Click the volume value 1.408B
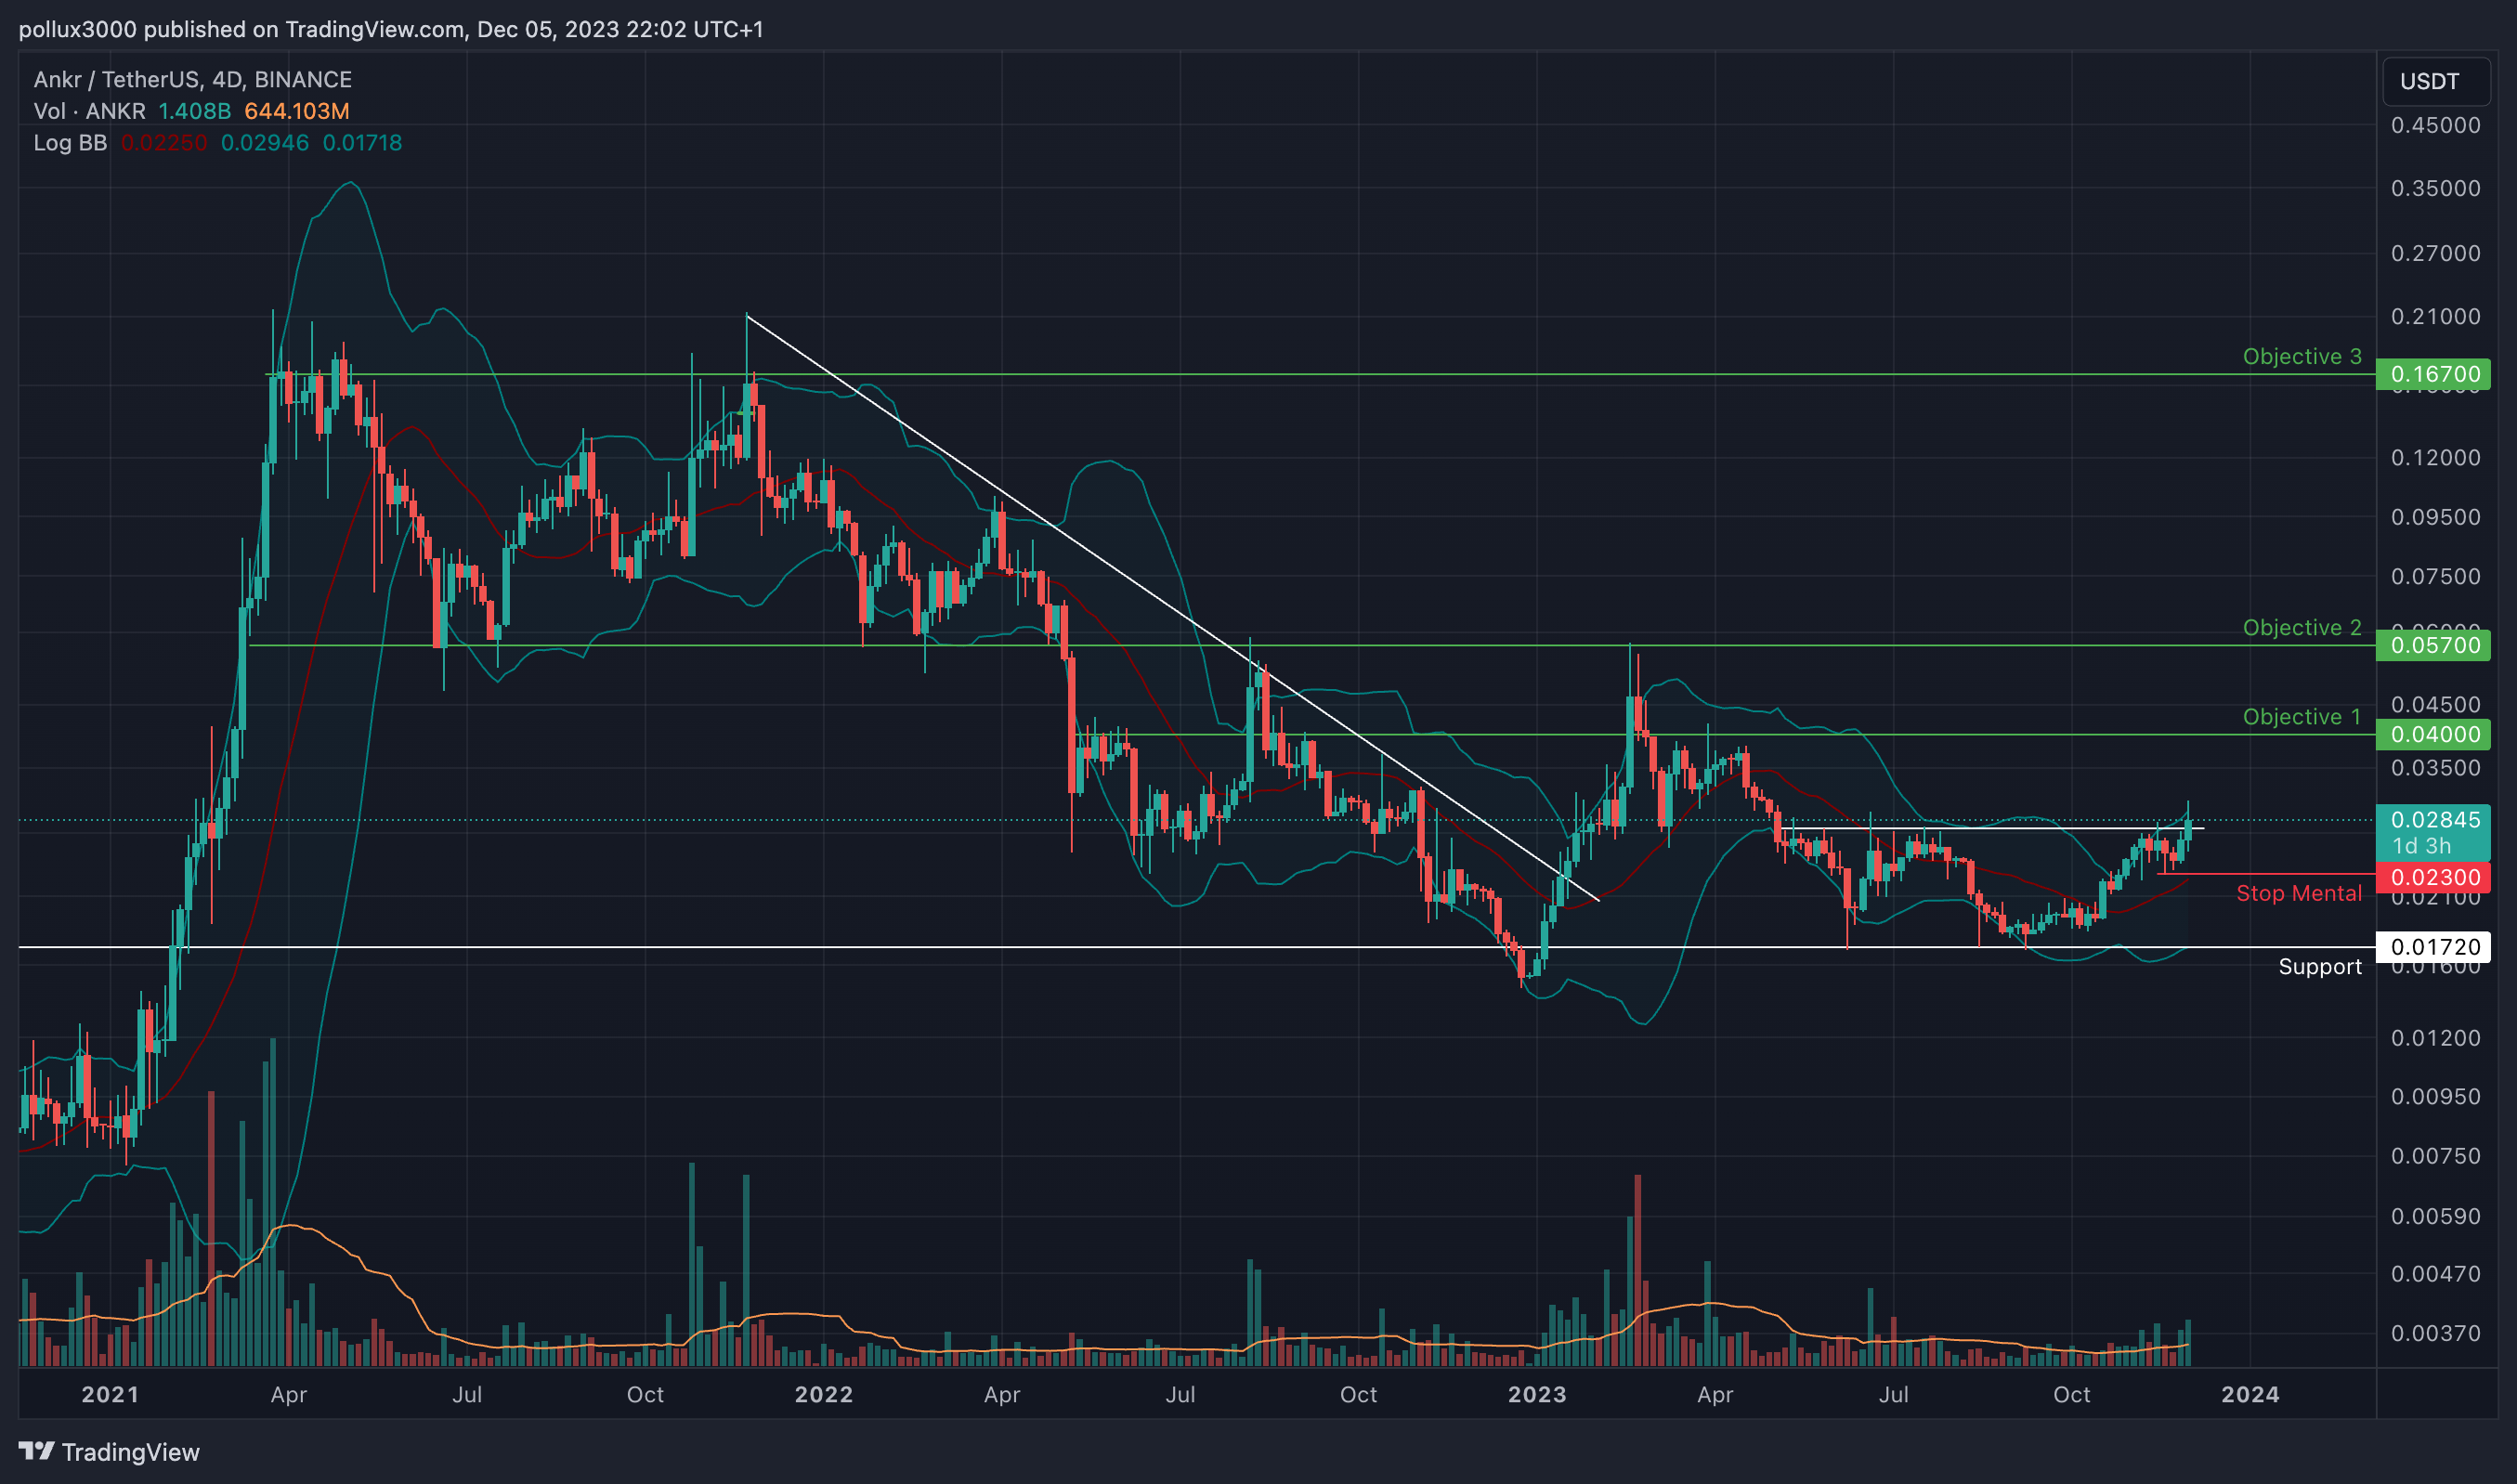 click(194, 111)
